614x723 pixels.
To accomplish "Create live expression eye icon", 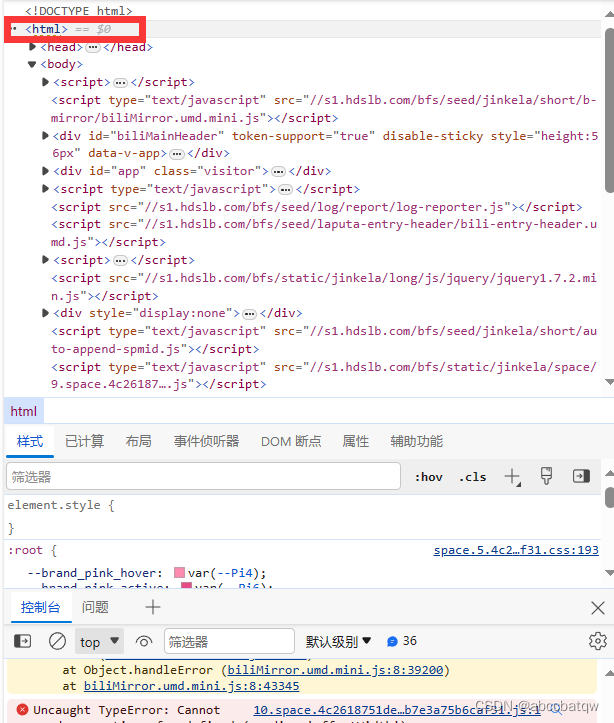I will [144, 641].
